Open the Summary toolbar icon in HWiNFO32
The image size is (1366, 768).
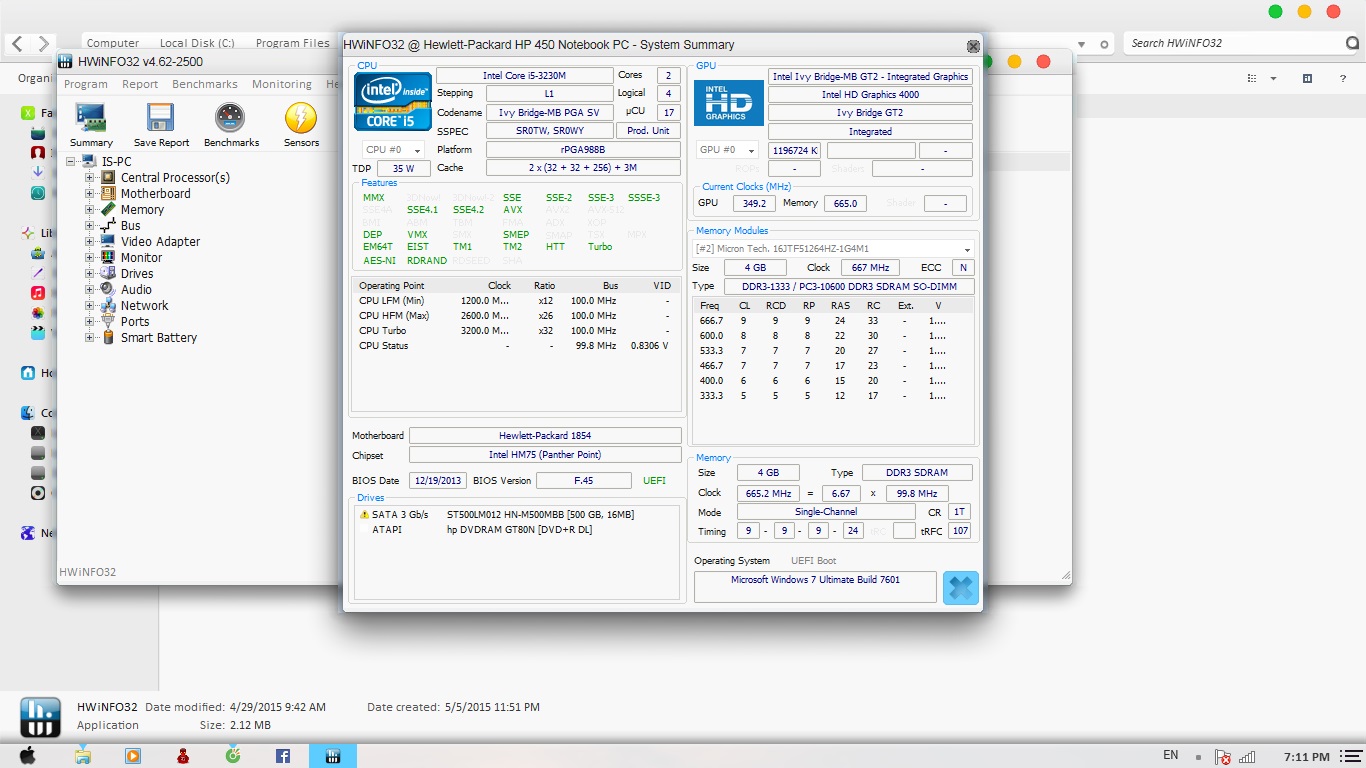[x=91, y=118]
